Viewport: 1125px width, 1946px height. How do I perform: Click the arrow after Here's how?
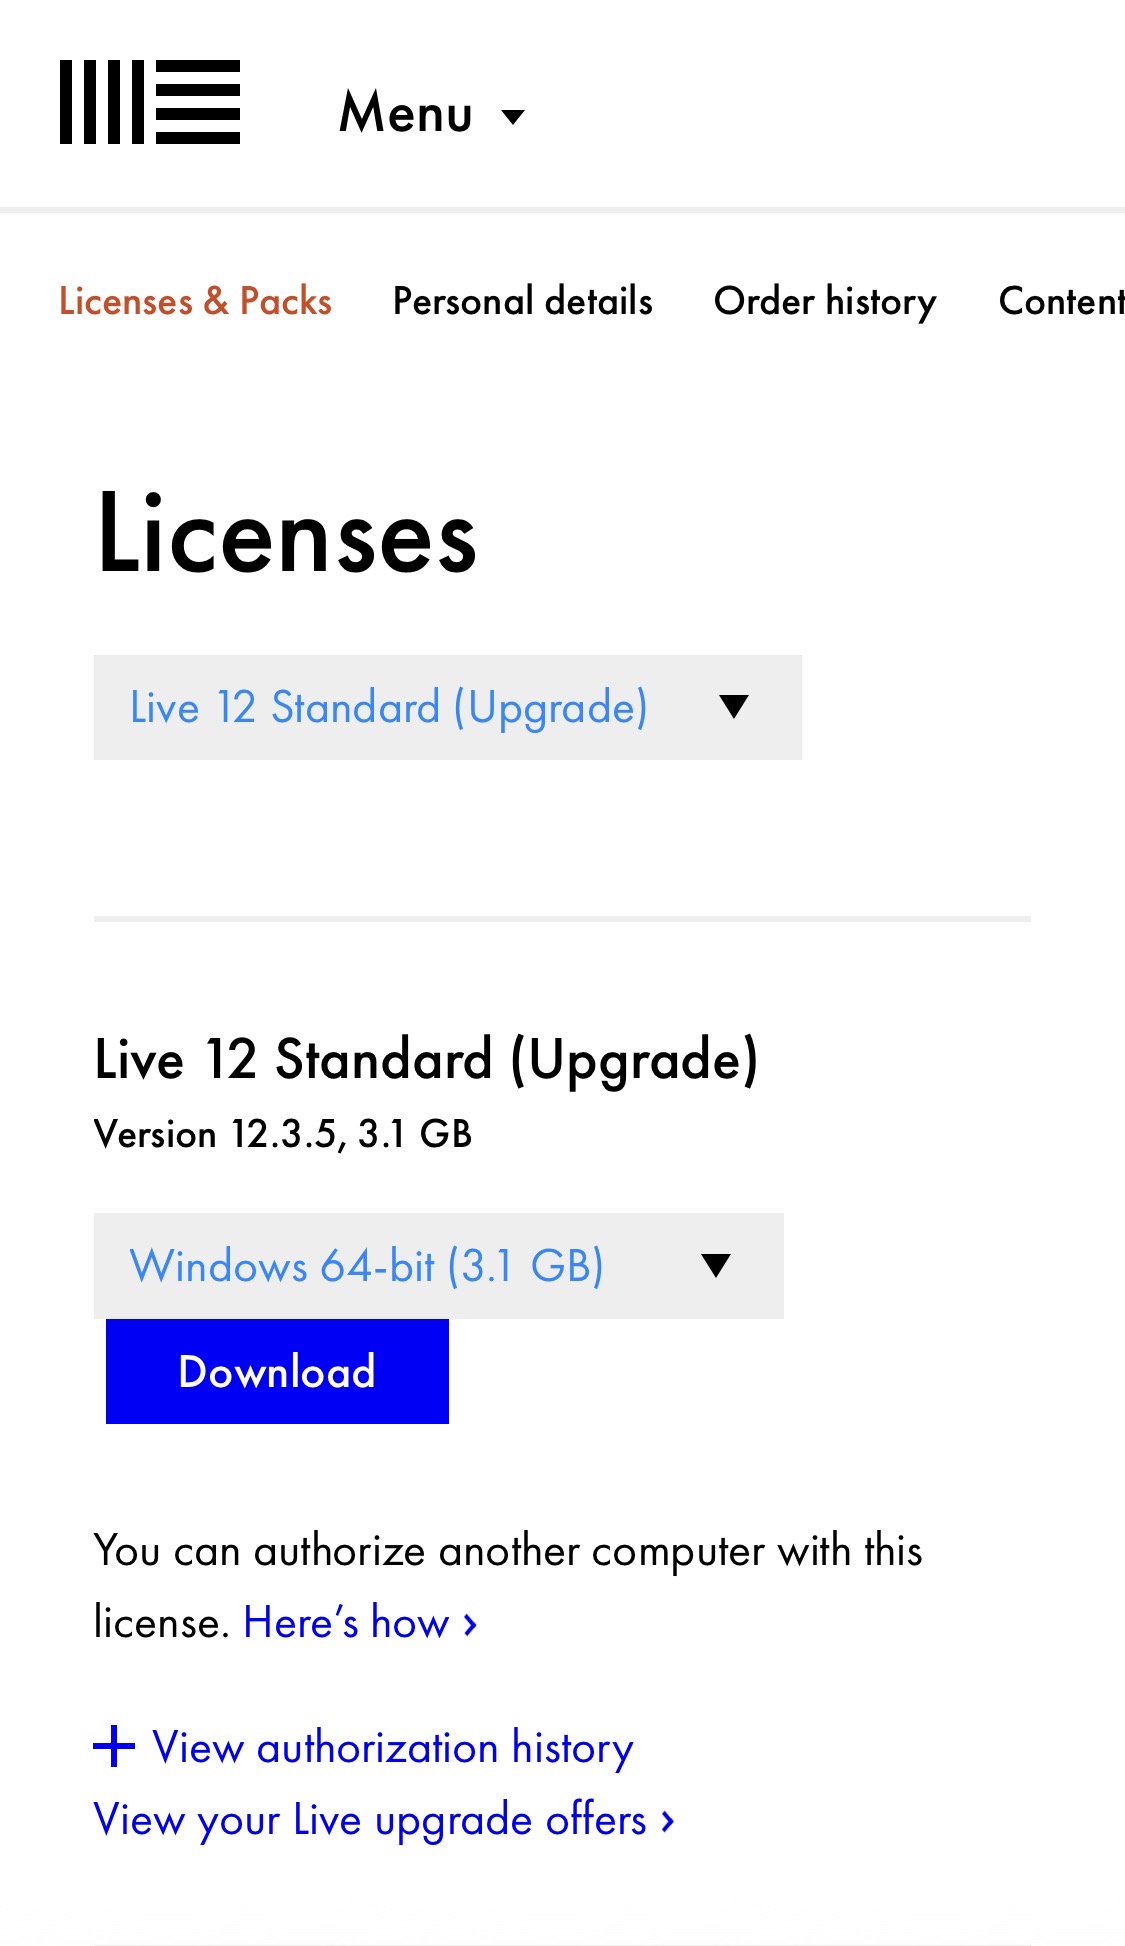click(468, 1622)
